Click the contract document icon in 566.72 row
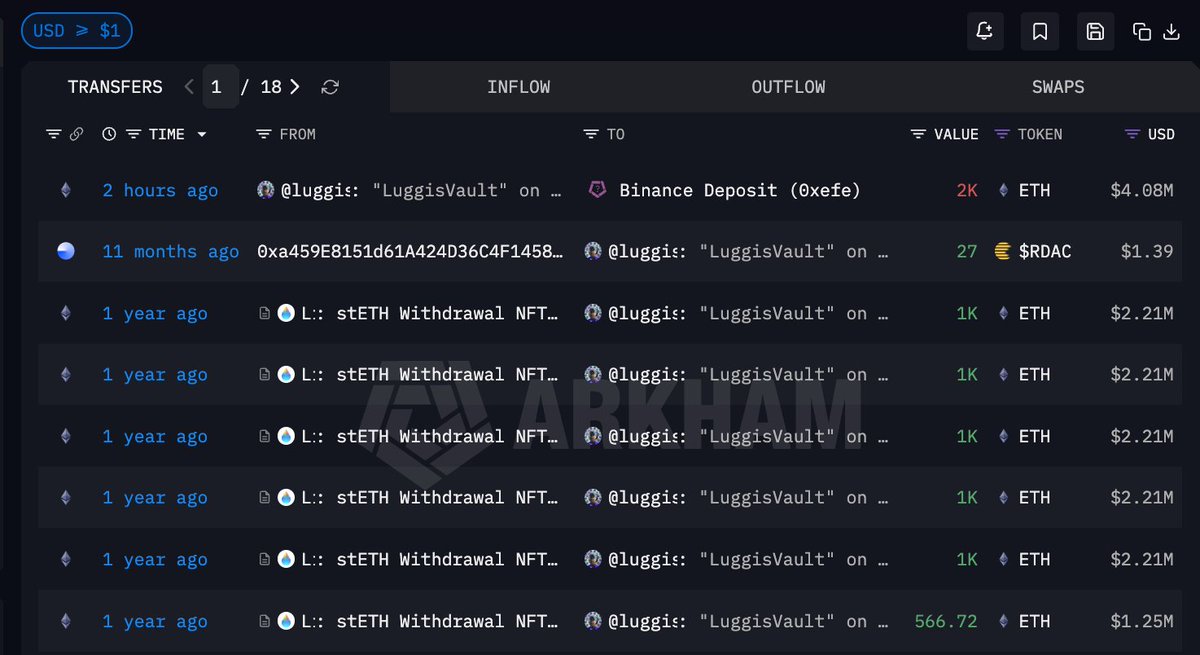 pyautogui.click(x=264, y=621)
